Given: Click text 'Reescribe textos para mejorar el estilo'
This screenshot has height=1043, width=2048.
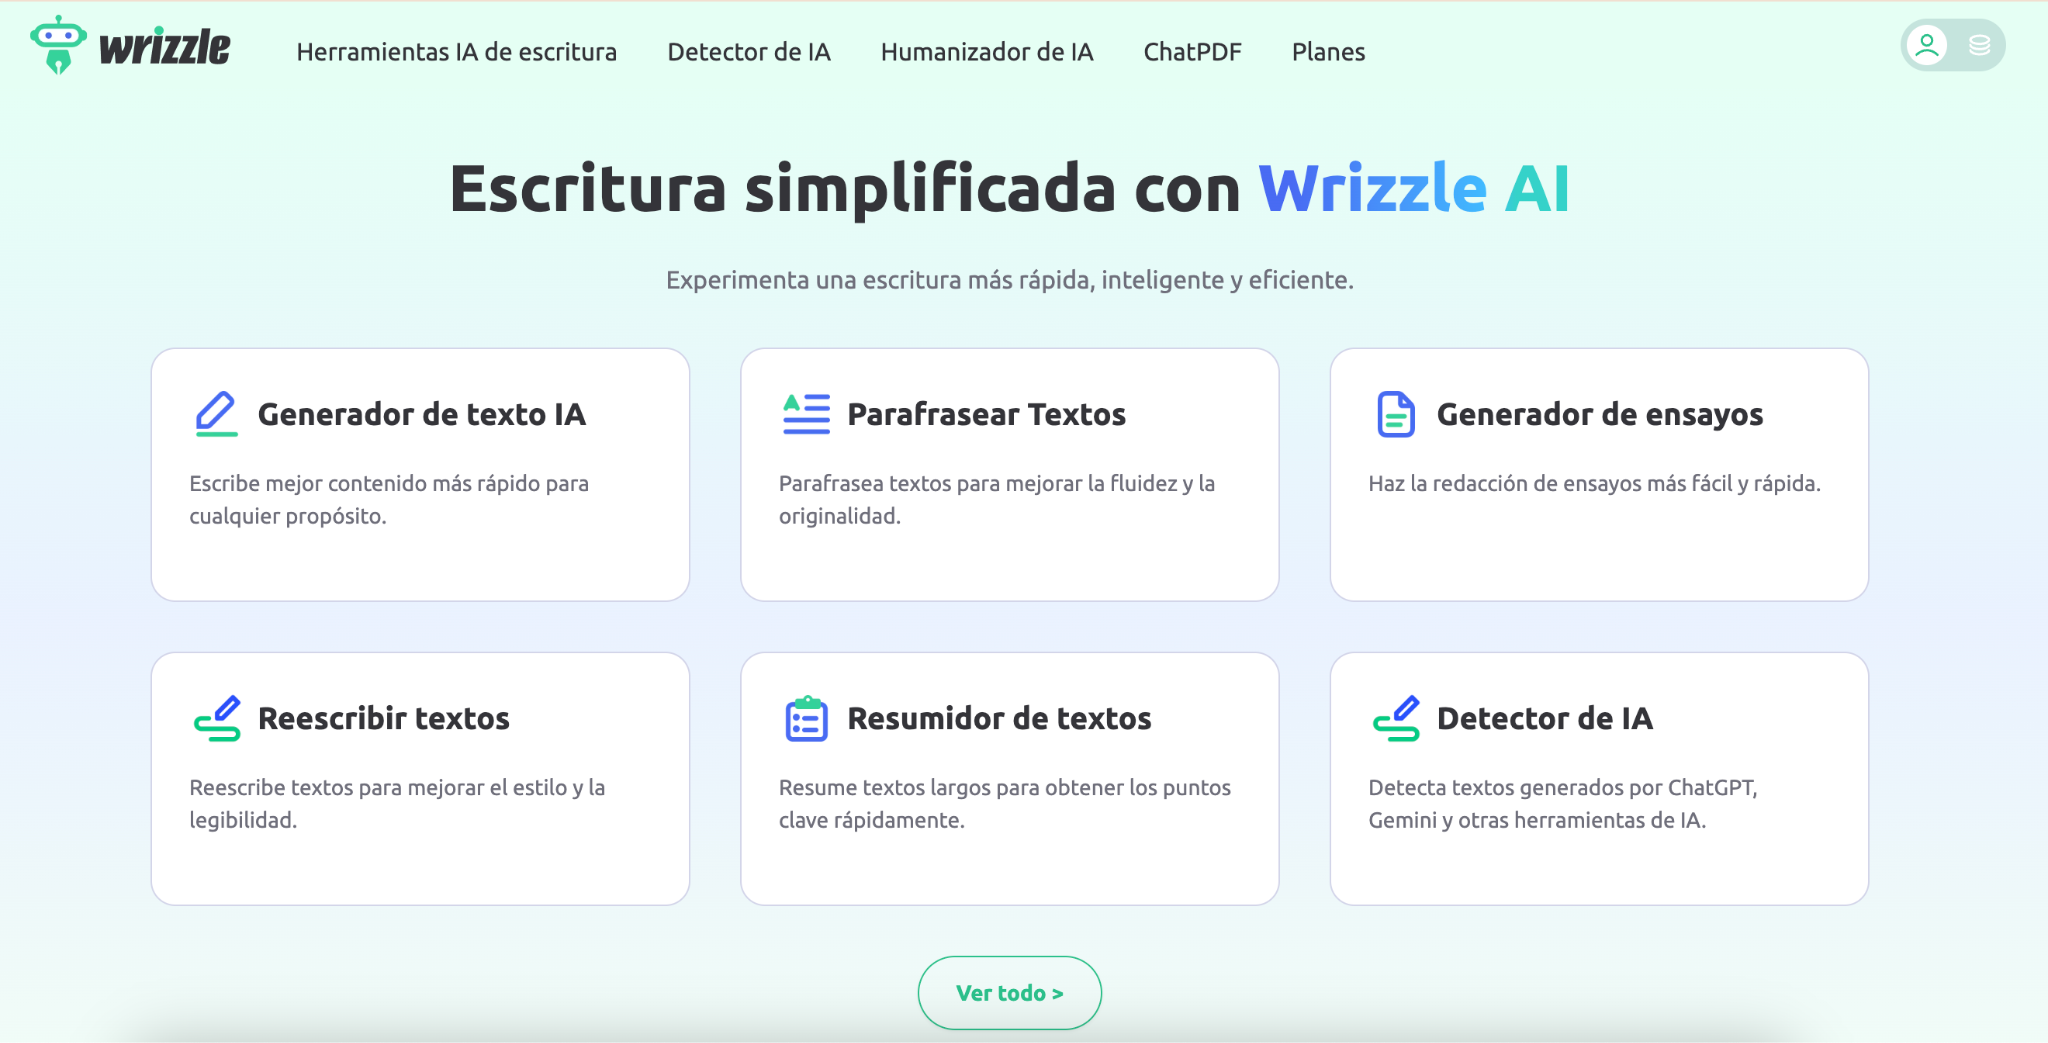Looking at the screenshot, I should (x=378, y=788).
